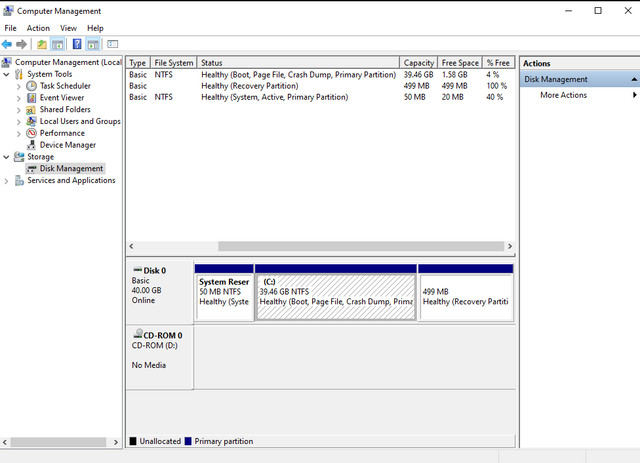
Task: Select the Services and Applications icon
Action: coord(19,180)
